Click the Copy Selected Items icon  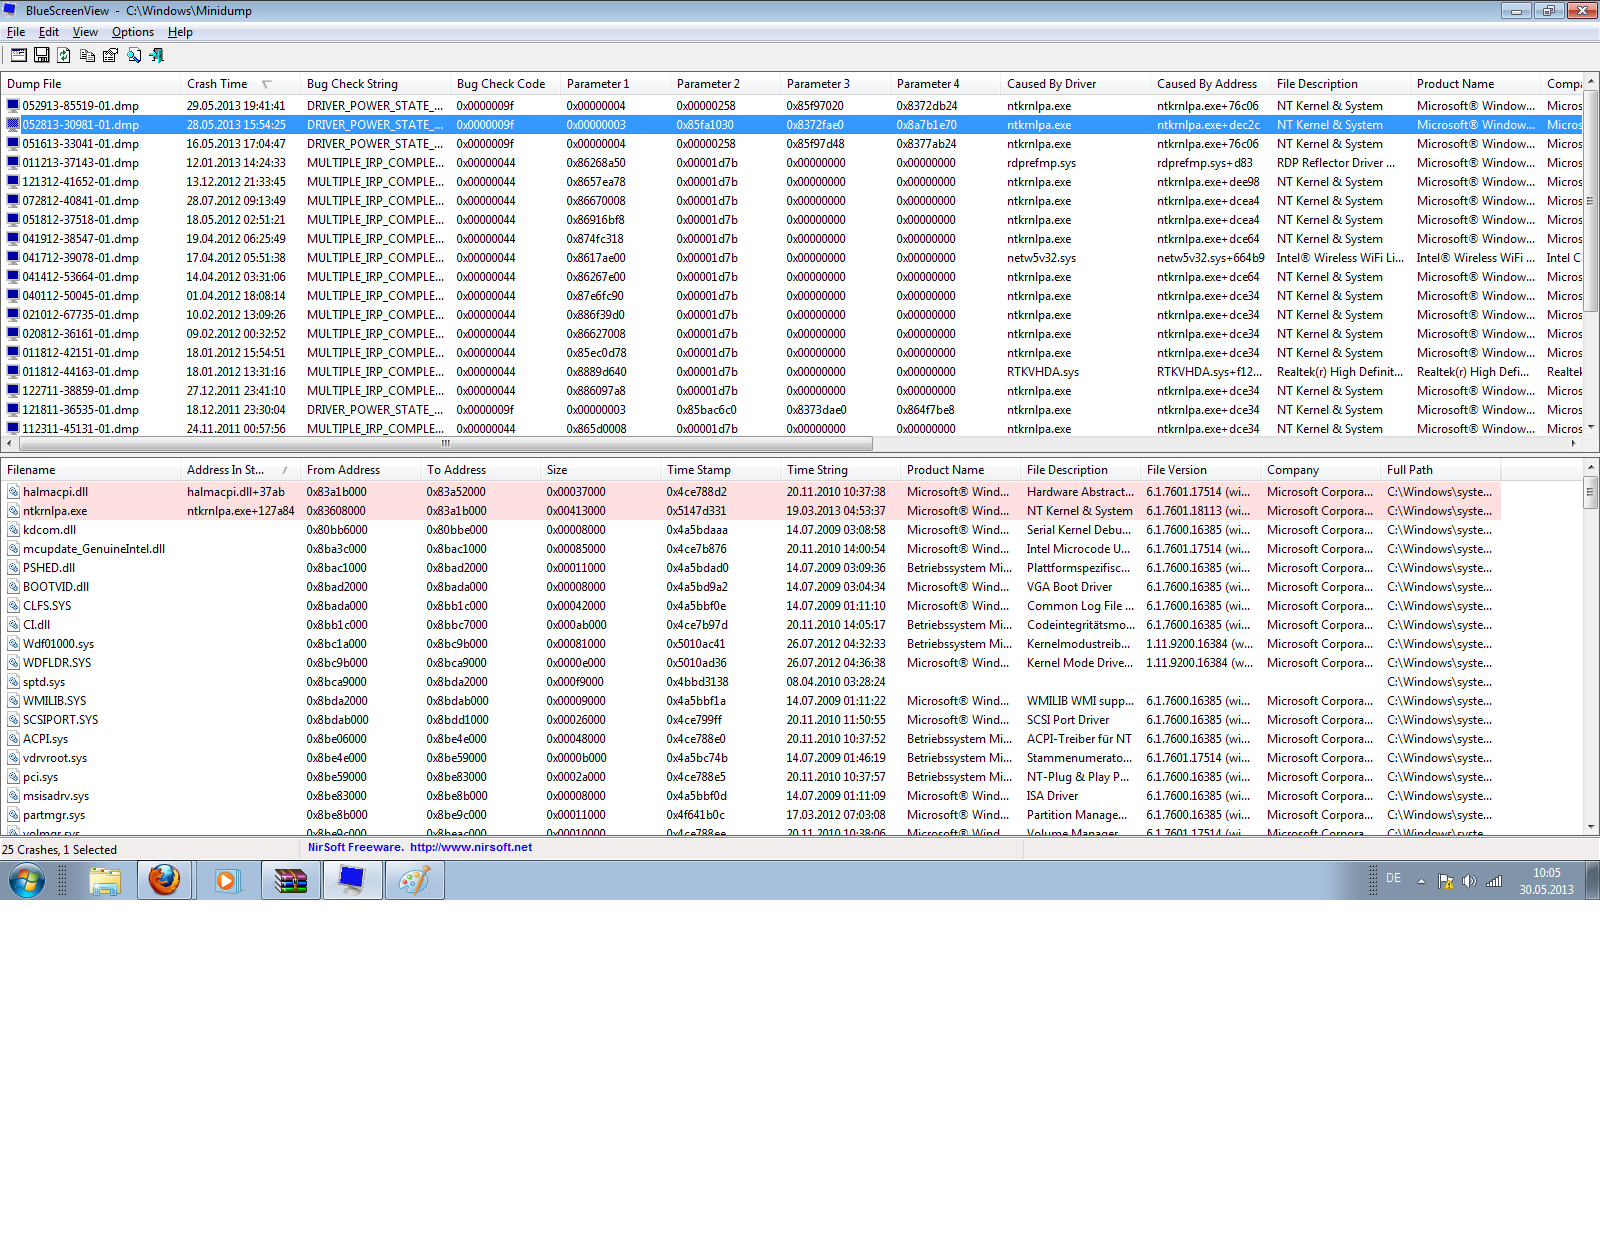(88, 55)
